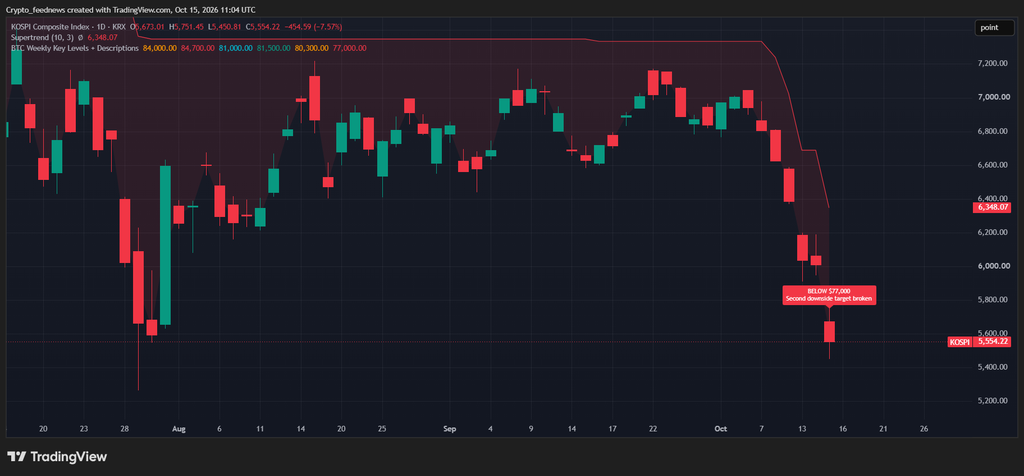Viewport: 1024px width, 476px height.
Task: Click the 5,200.00 price axis label
Action: click(992, 401)
